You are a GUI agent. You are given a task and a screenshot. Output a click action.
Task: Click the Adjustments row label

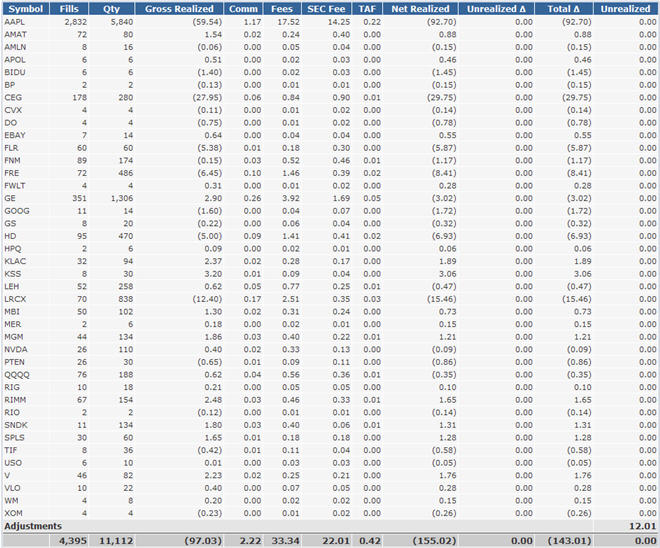33,526
